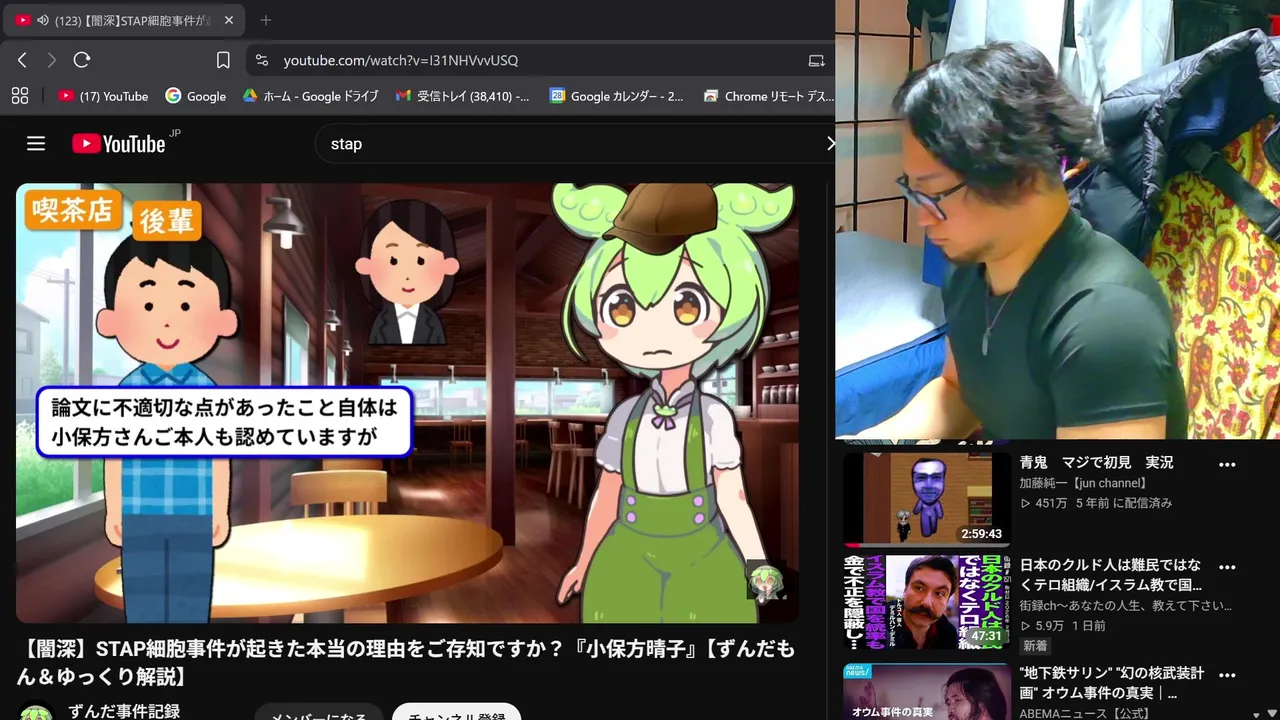
Task: Open site information icon beside the URL
Action: pyautogui.click(x=262, y=60)
